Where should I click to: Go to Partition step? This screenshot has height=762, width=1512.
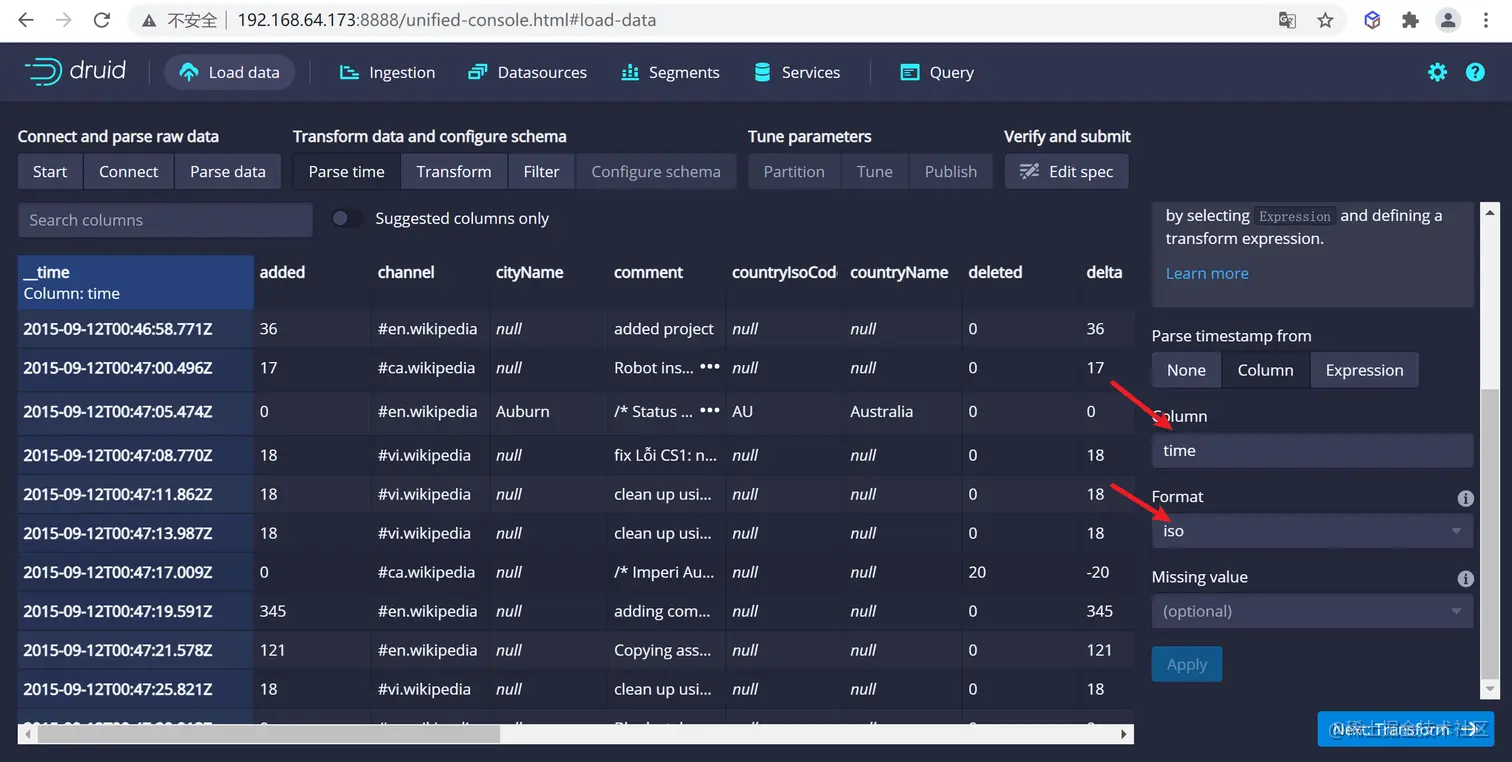[794, 171]
